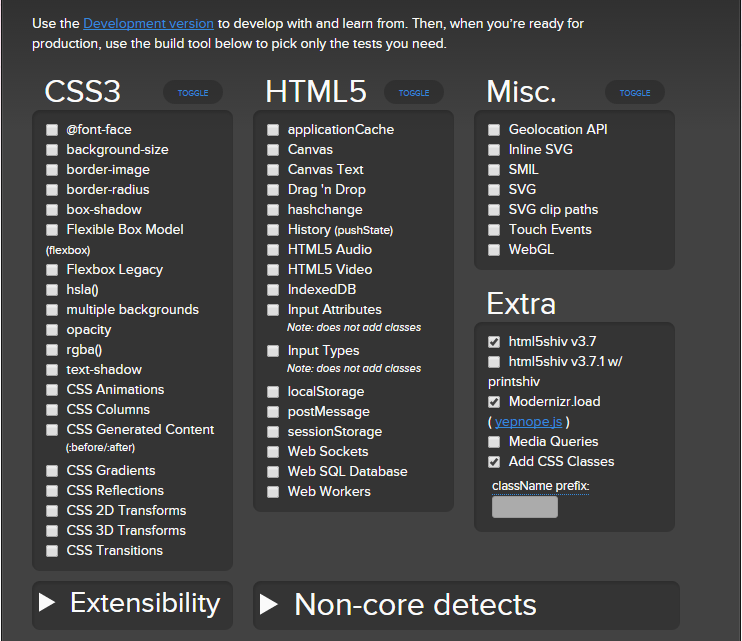742x641 pixels.
Task: Enable the SVG checkbox
Action: pos(494,190)
